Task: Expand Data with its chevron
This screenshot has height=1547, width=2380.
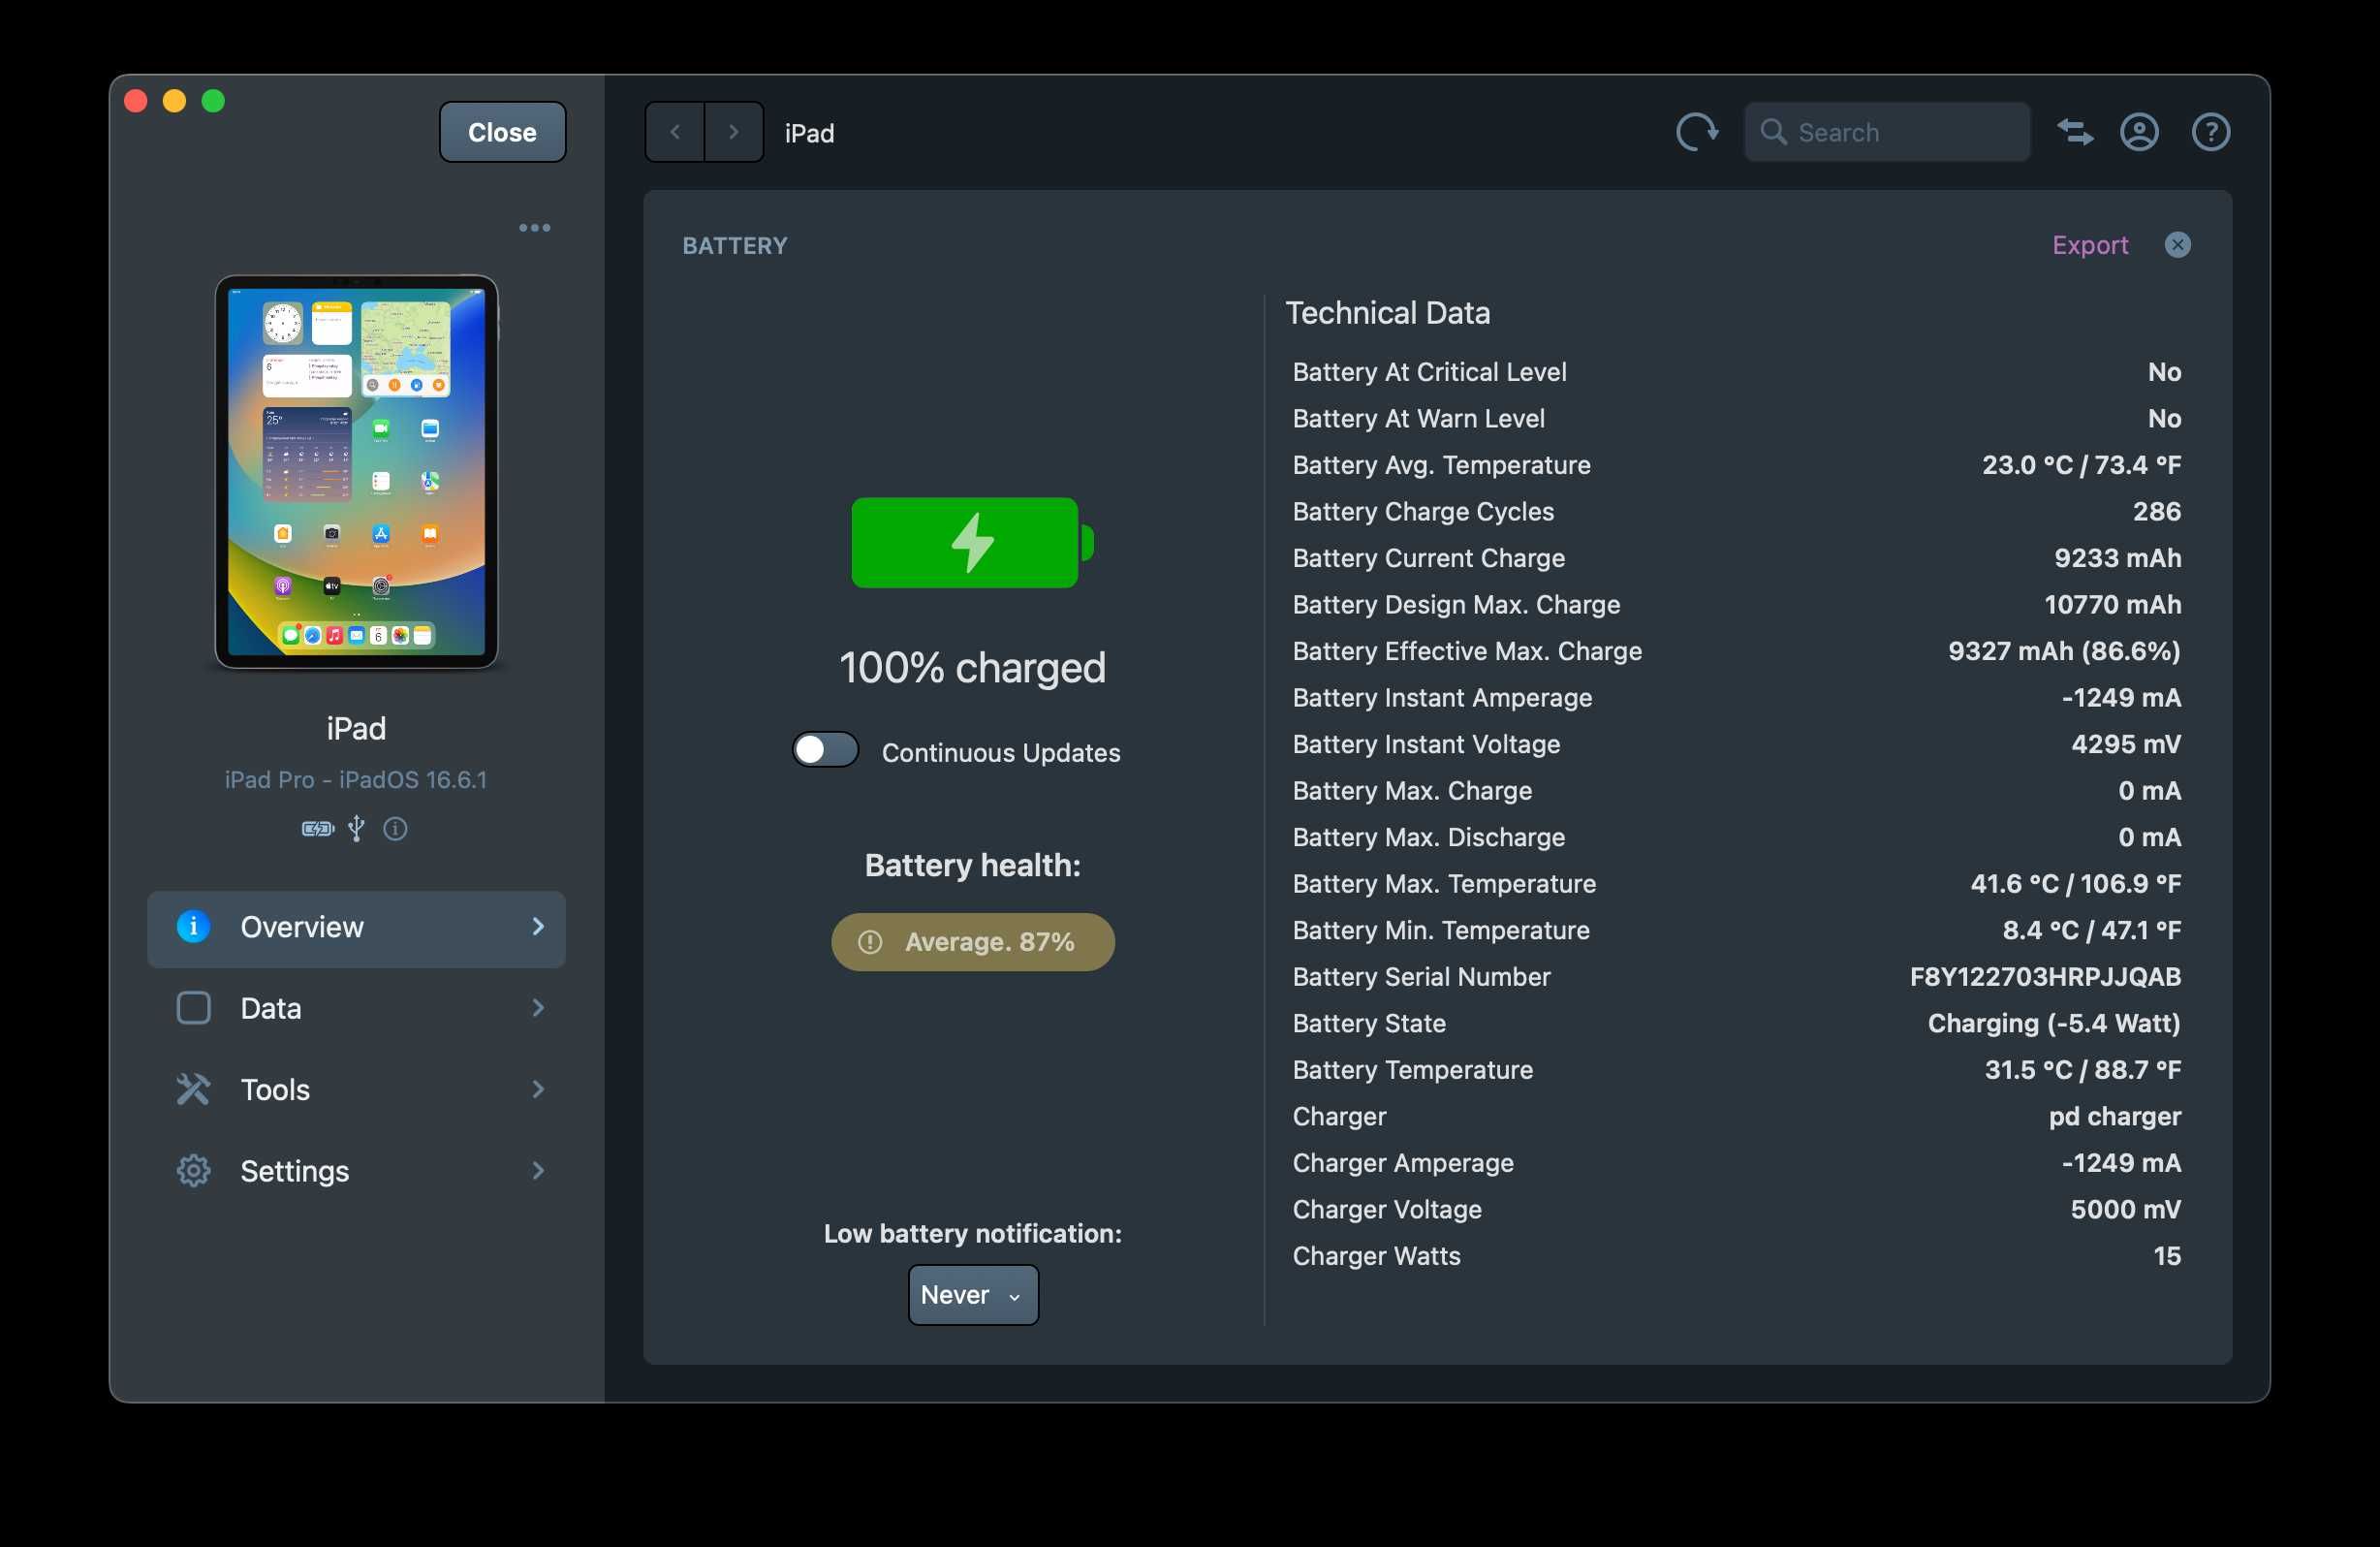Action: coord(538,1008)
